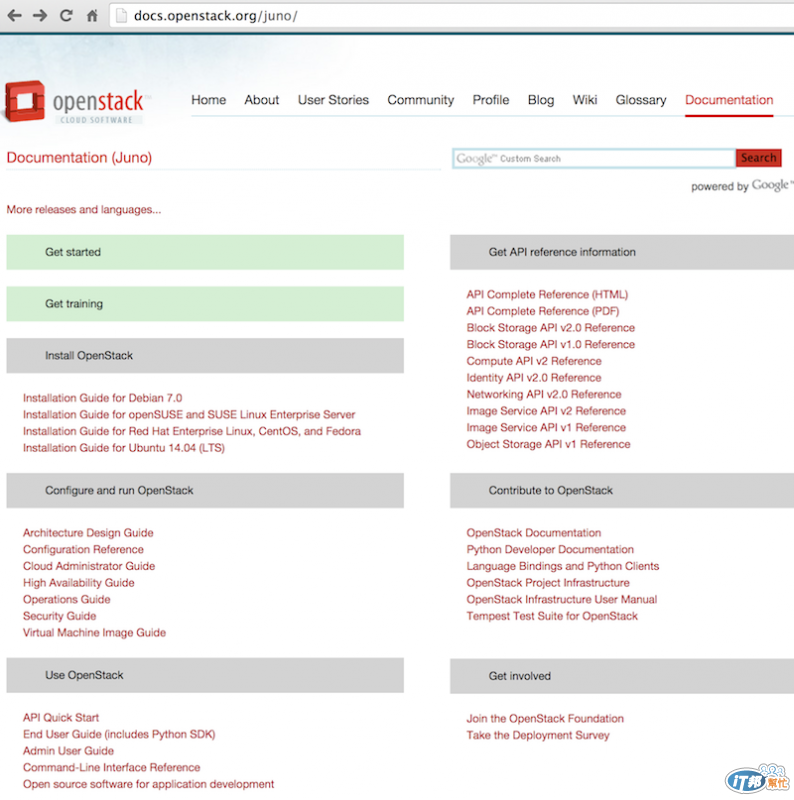This screenshot has height=800, width=794.
Task: Open OpenStack Documentation contribute link
Action: tap(534, 533)
